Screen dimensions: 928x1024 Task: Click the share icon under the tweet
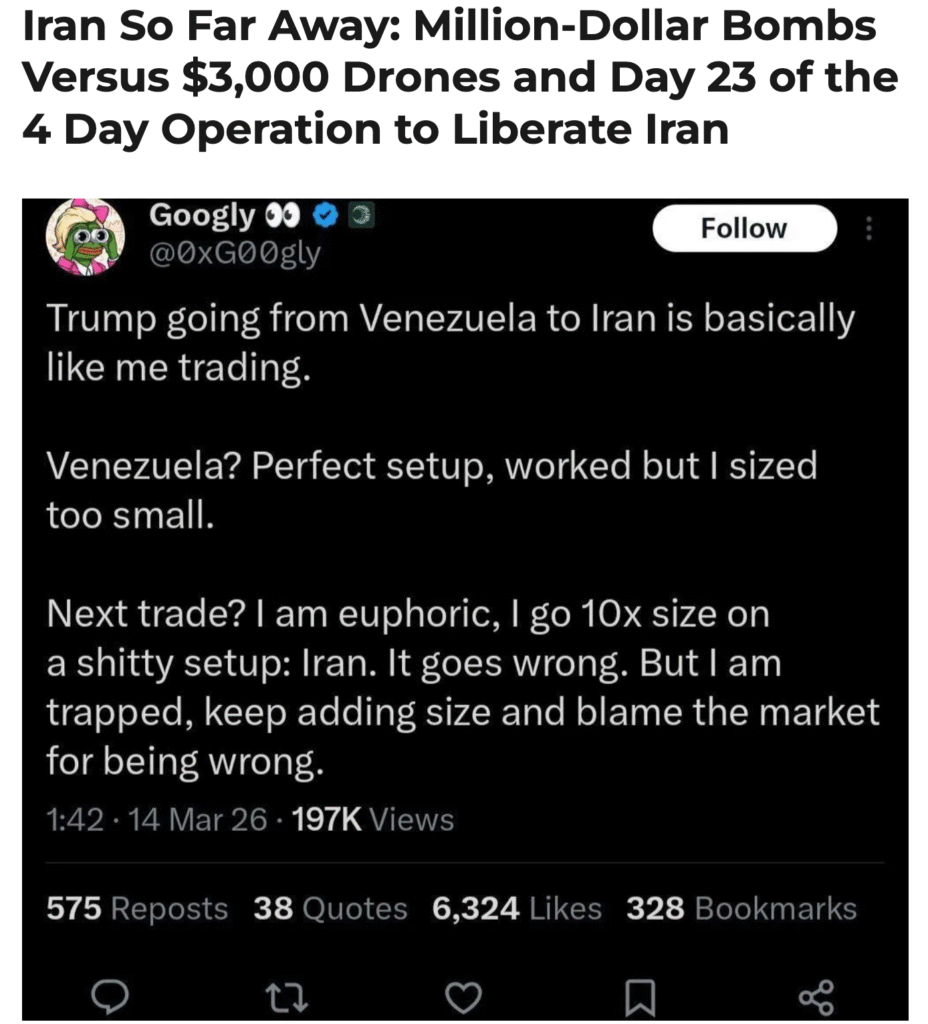click(x=816, y=995)
